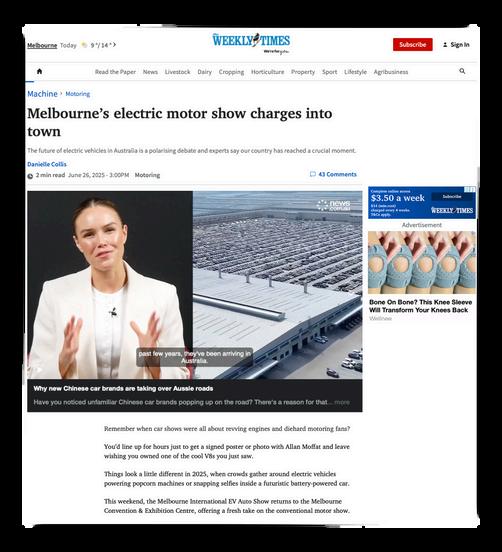The height and width of the screenshot is (552, 502).
Task: Open the Livestock menu item
Action: (x=177, y=72)
